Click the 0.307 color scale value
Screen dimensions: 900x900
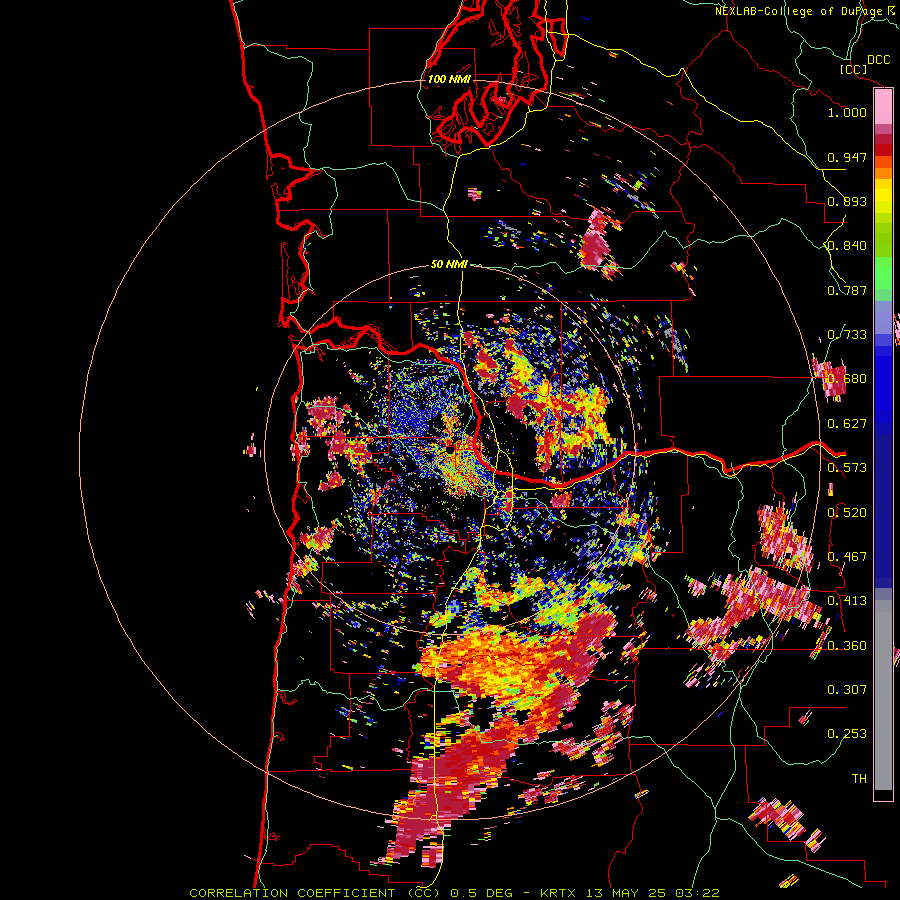847,690
